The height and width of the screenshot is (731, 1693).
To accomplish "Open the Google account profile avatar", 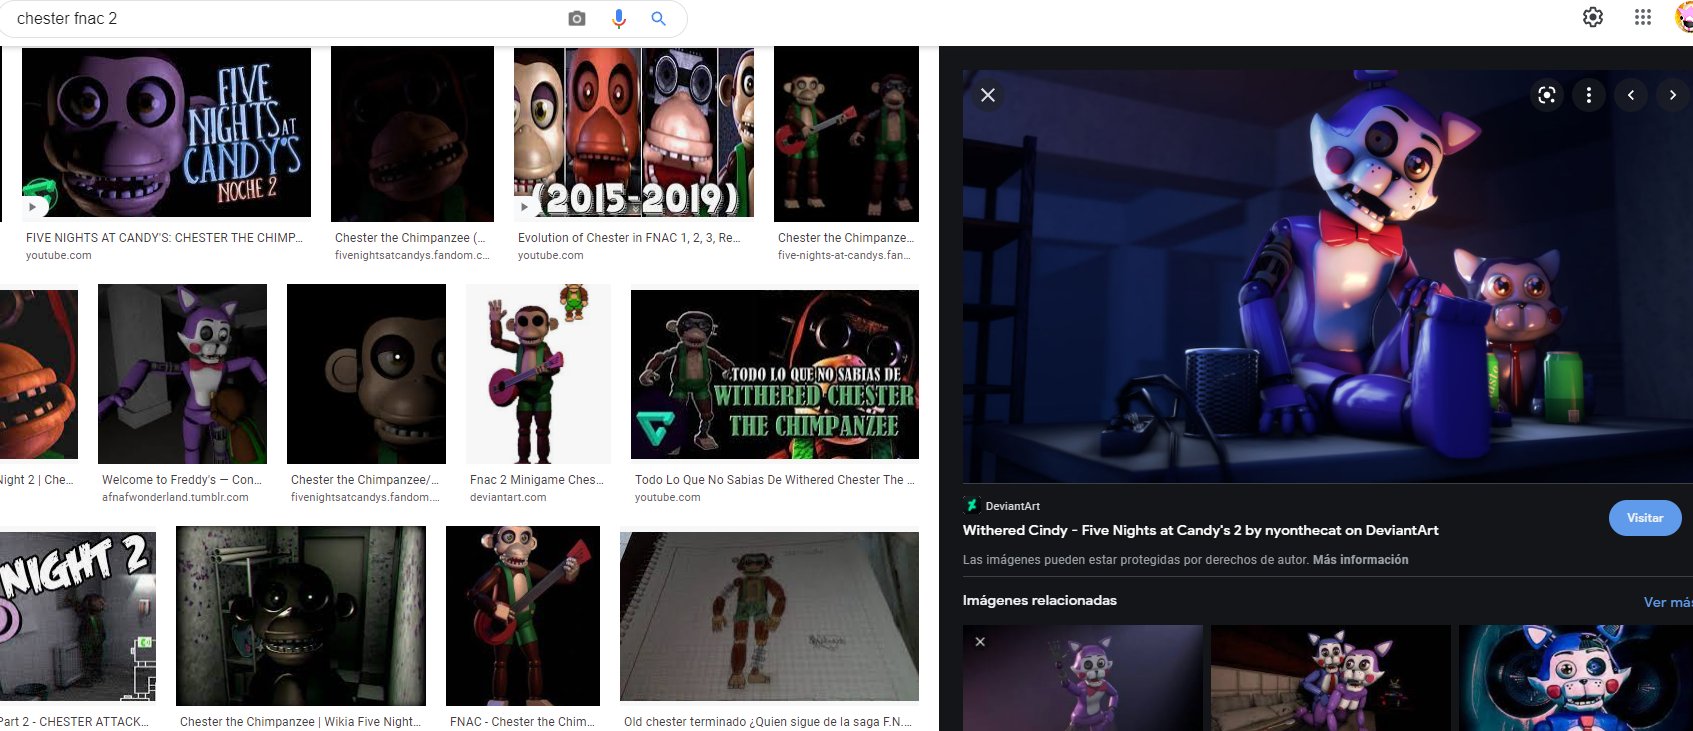I will (x=1684, y=17).
